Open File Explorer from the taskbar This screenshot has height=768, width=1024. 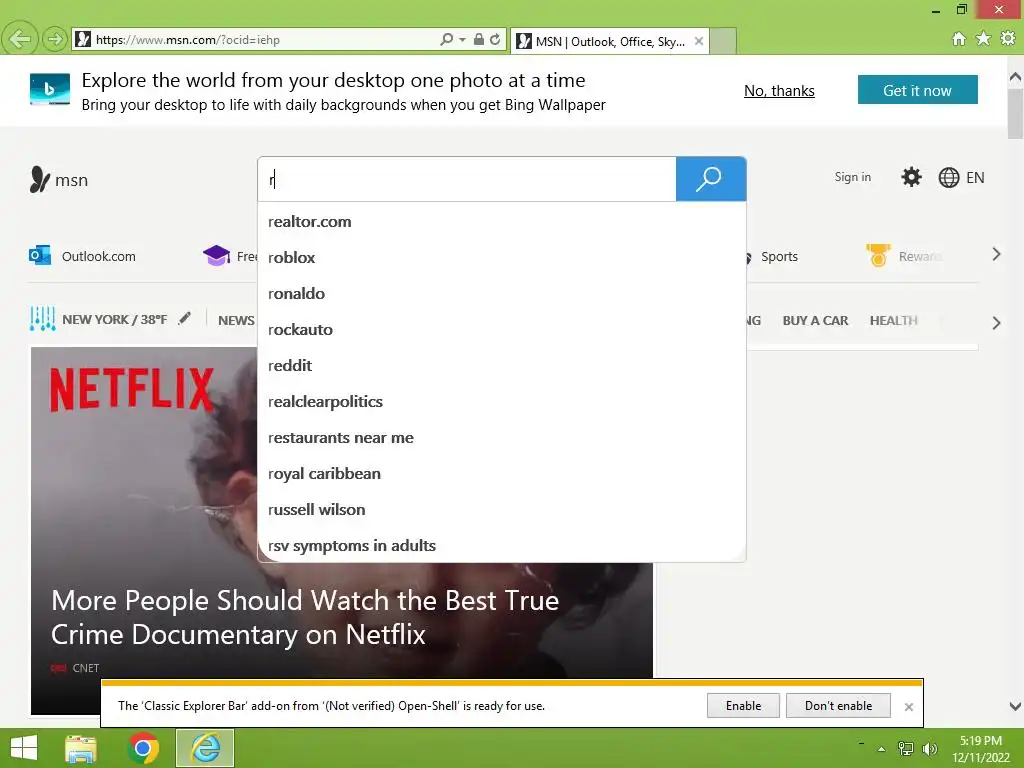(81, 748)
